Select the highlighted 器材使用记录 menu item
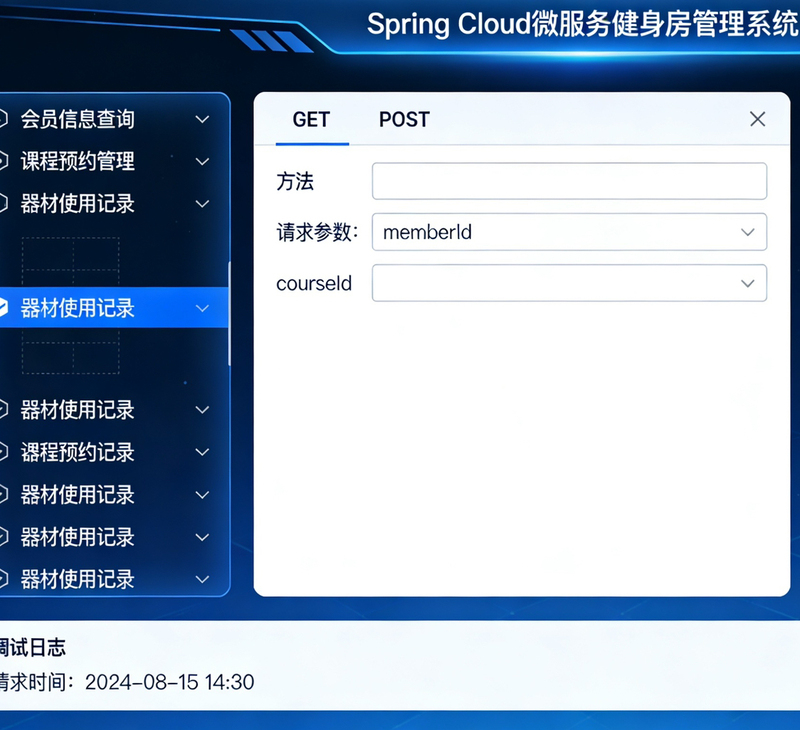This screenshot has width=800, height=730. click(113, 308)
